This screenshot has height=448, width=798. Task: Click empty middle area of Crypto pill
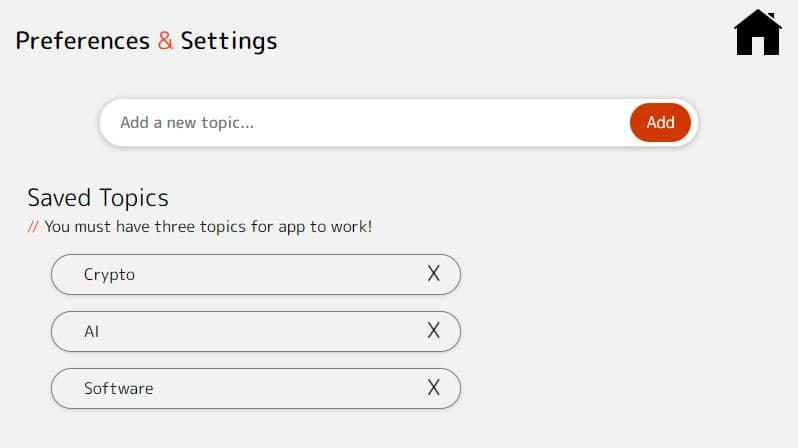click(280, 274)
